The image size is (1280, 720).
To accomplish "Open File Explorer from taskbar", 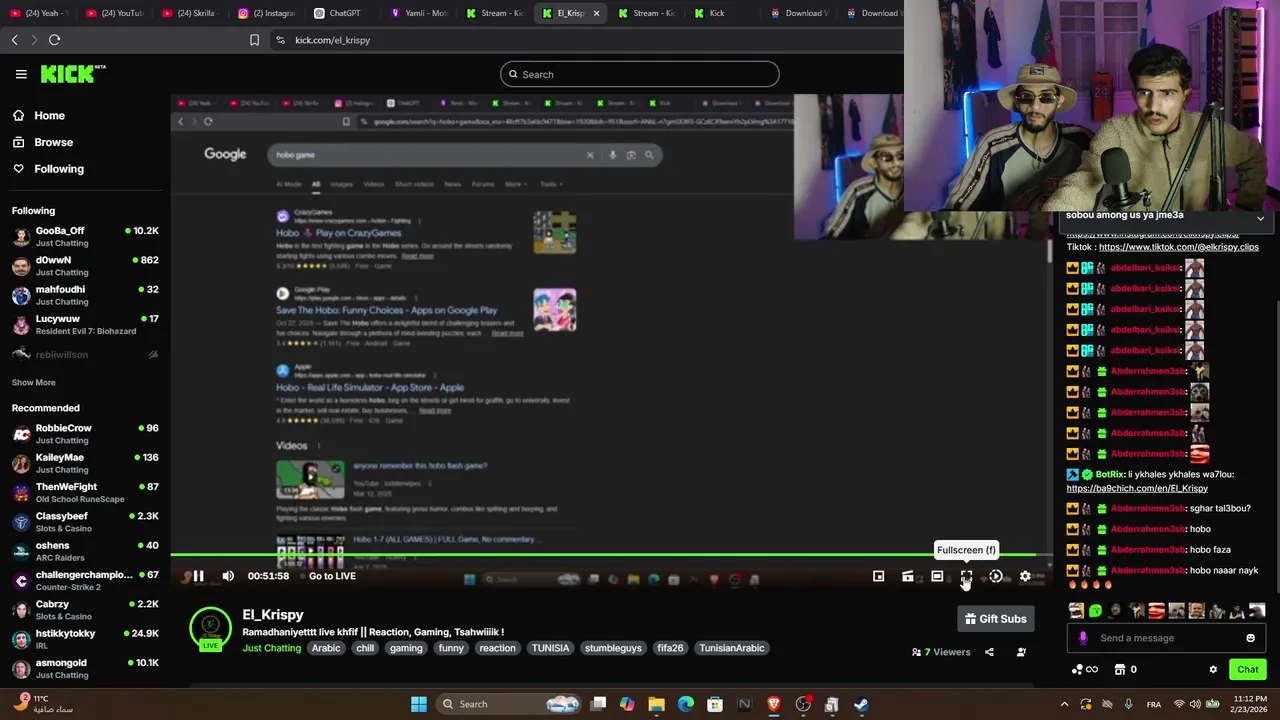I will (x=656, y=704).
